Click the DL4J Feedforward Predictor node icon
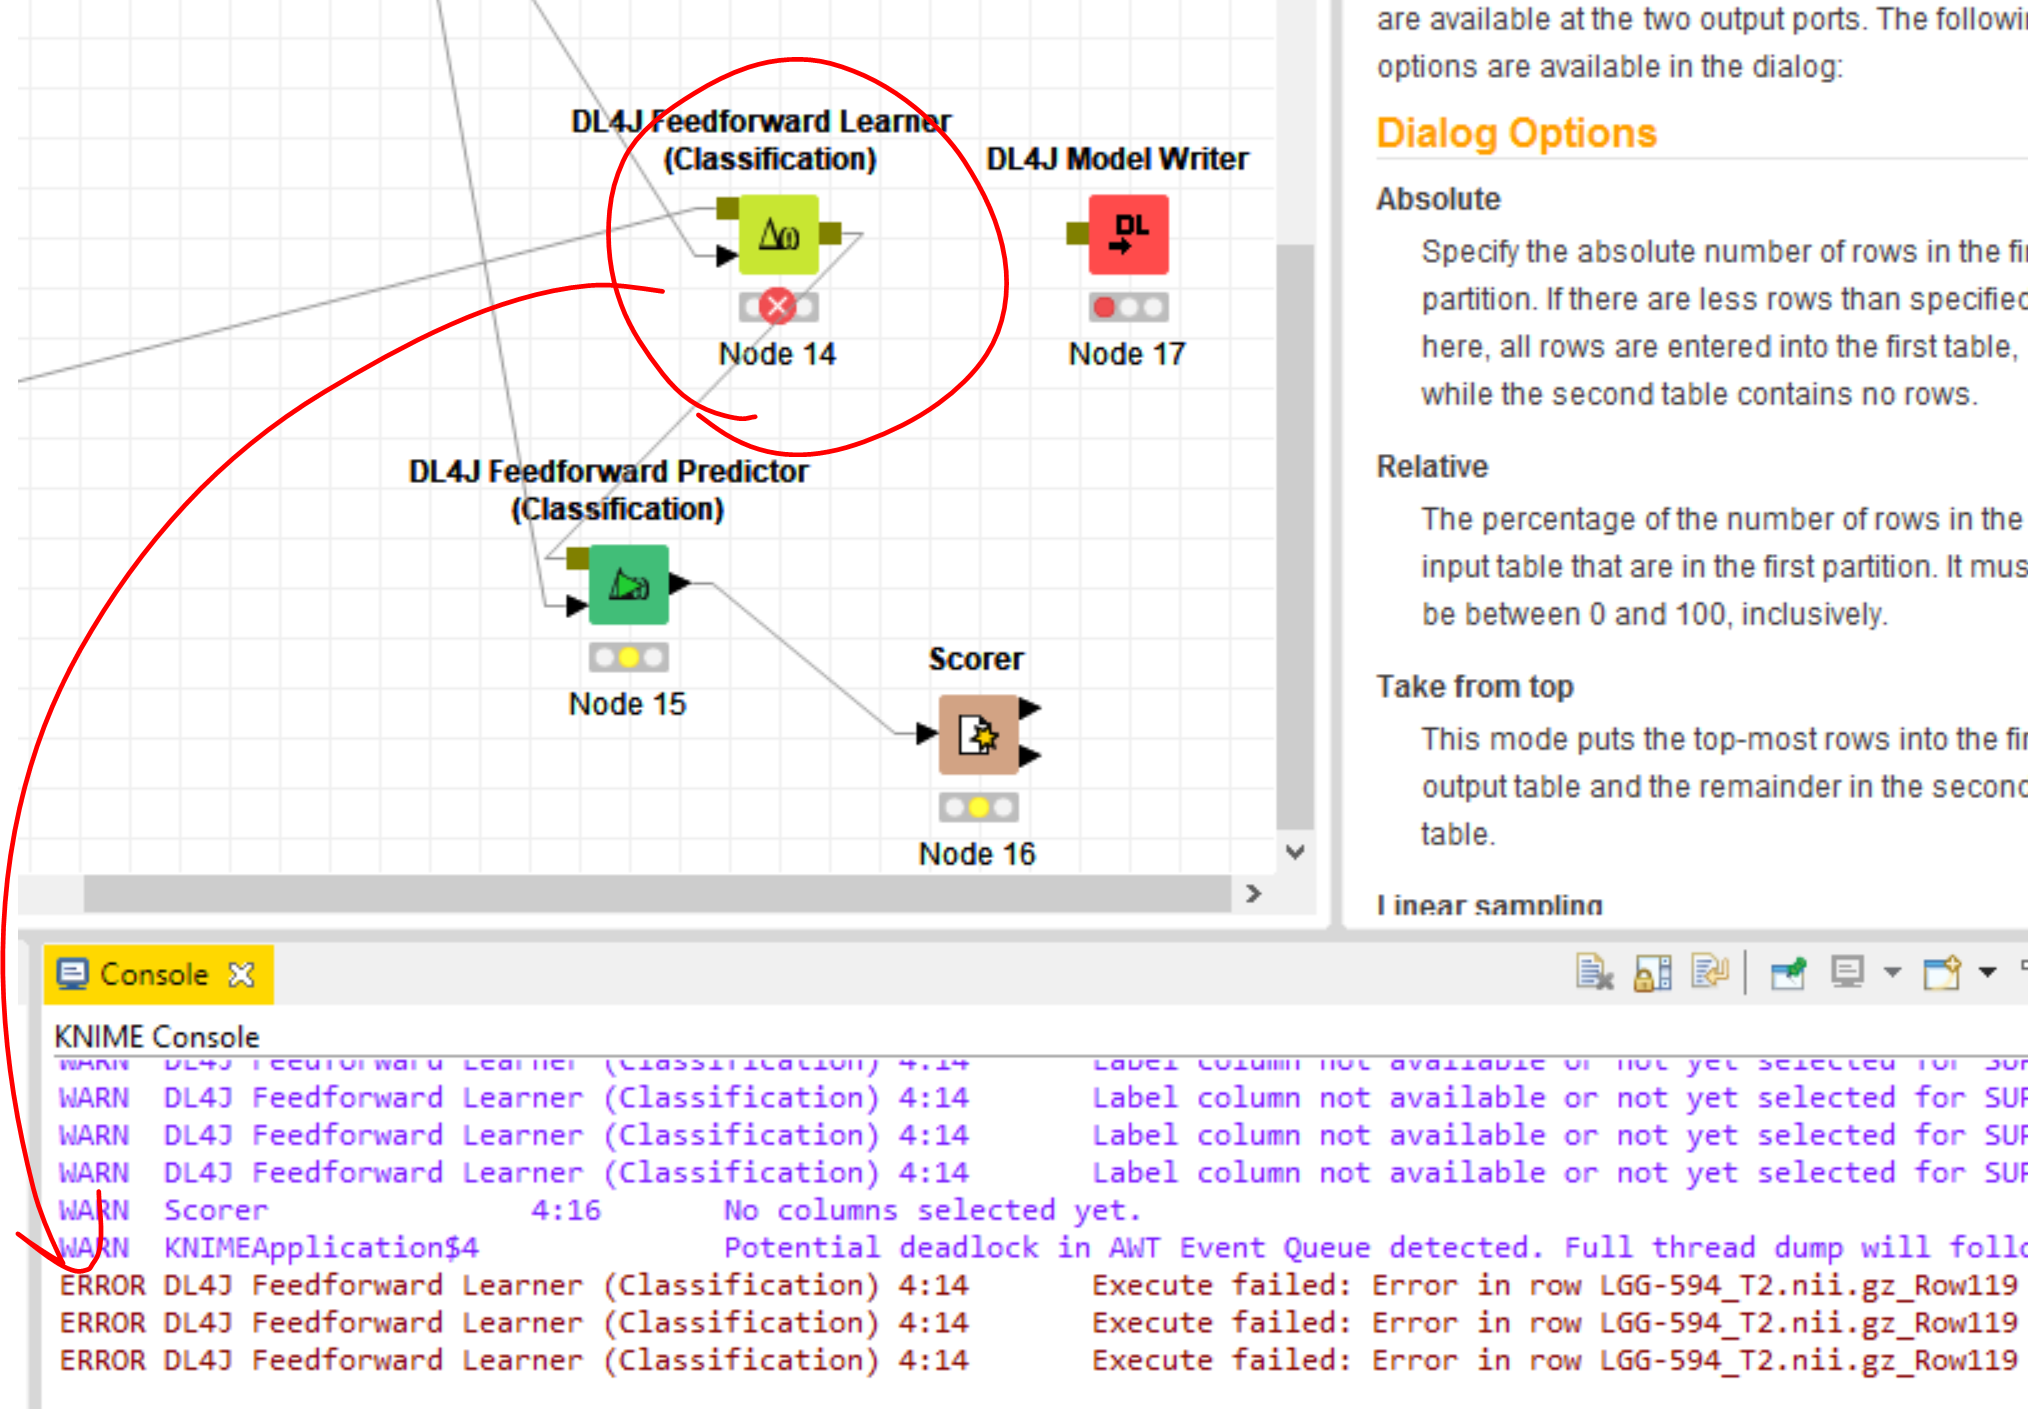Viewport: 2028px width, 1409px height. tap(628, 585)
